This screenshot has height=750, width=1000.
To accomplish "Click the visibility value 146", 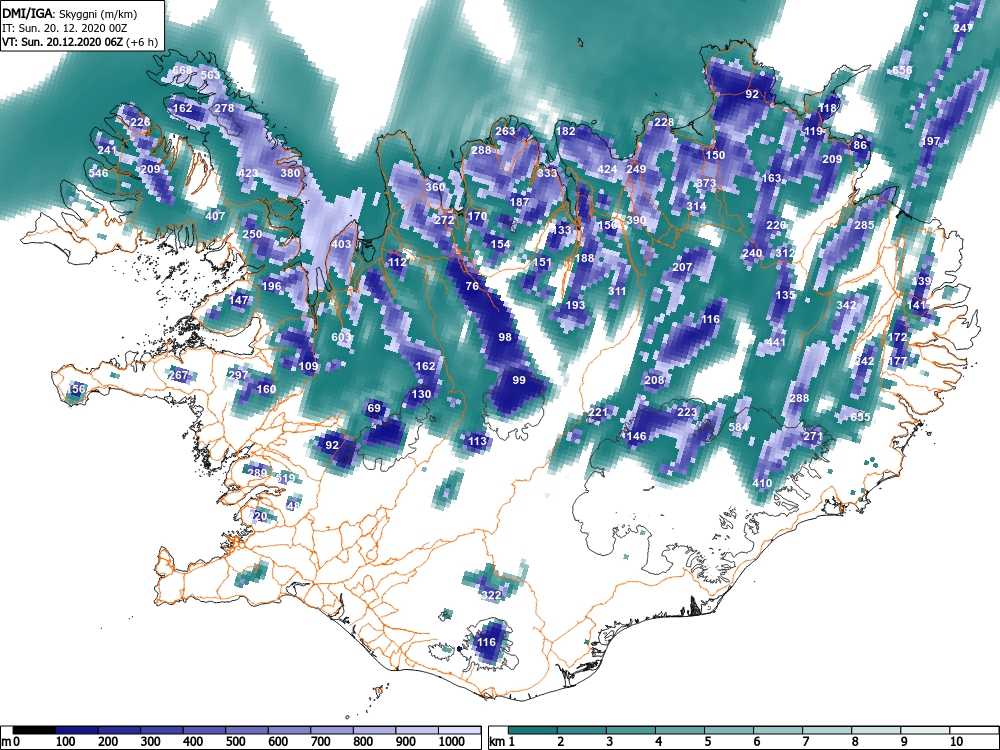I will pos(636,436).
